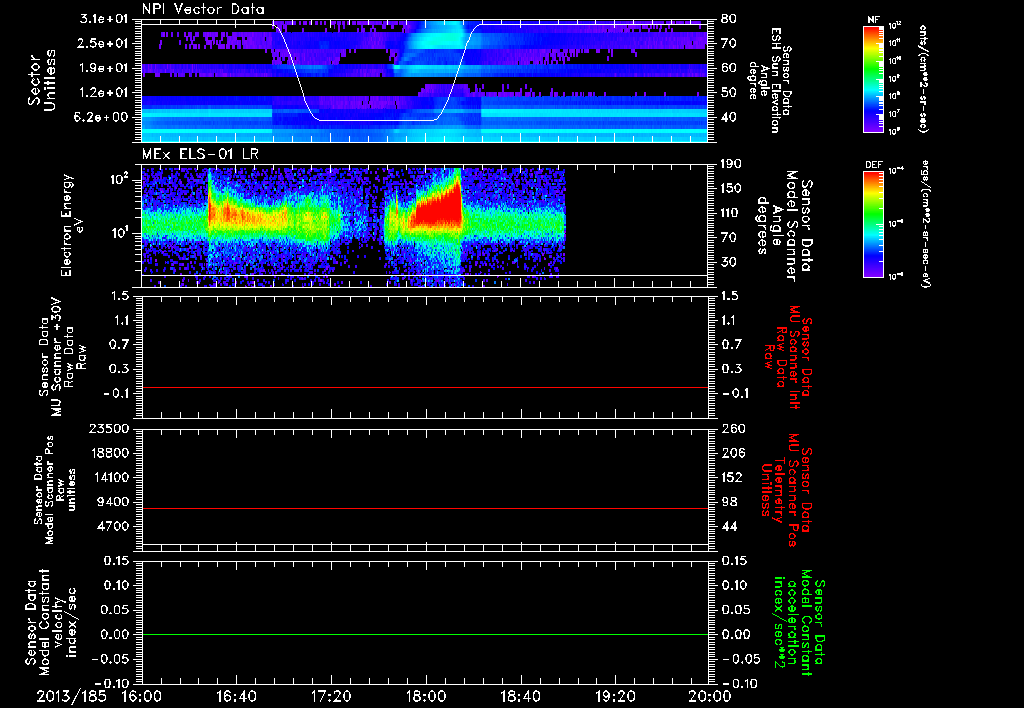Click the 'ESH Sun Elevation Angle degree' axis label
The width and height of the screenshot is (1024, 708).
click(x=771, y=80)
